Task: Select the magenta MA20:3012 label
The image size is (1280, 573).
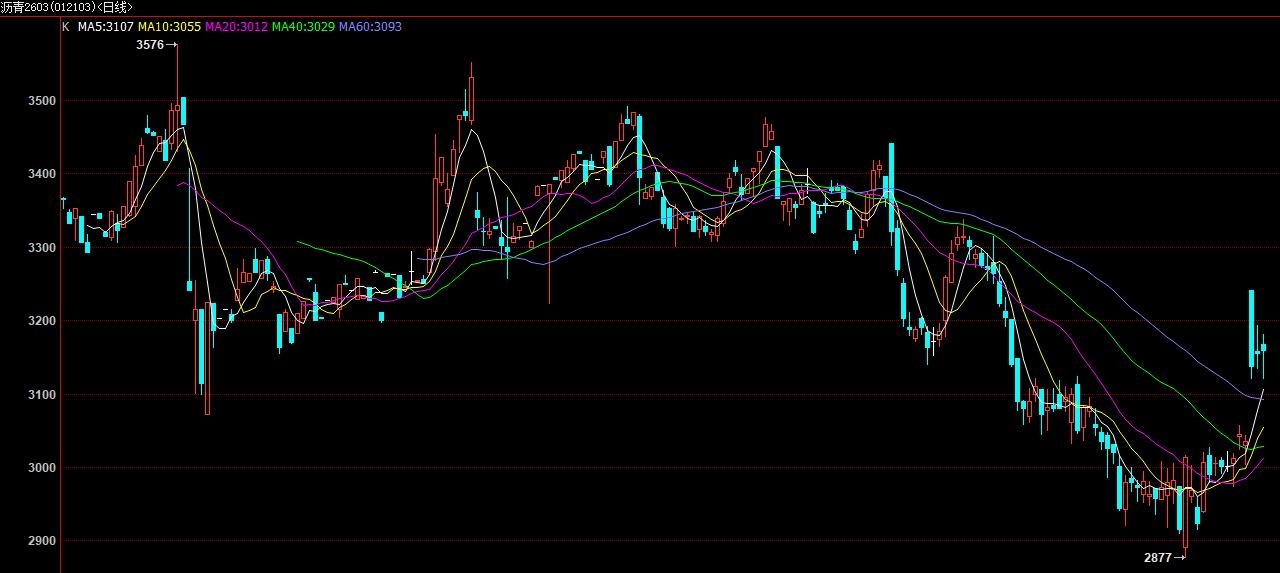Action: point(236,27)
